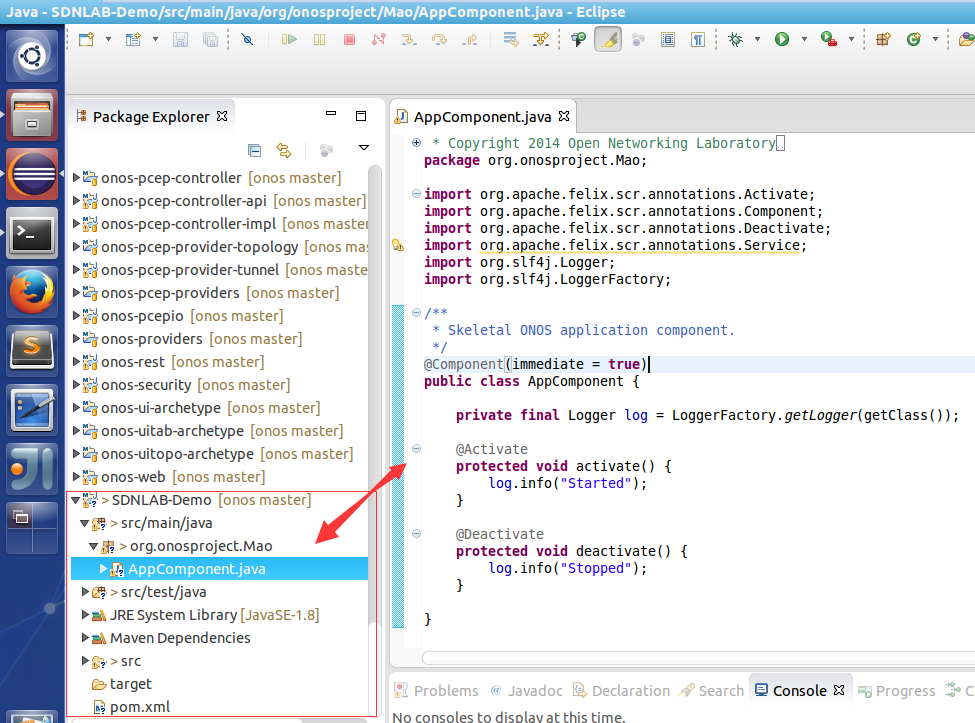Click the green Run button in toolbar
Image resolution: width=975 pixels, height=723 pixels.
tap(782, 40)
